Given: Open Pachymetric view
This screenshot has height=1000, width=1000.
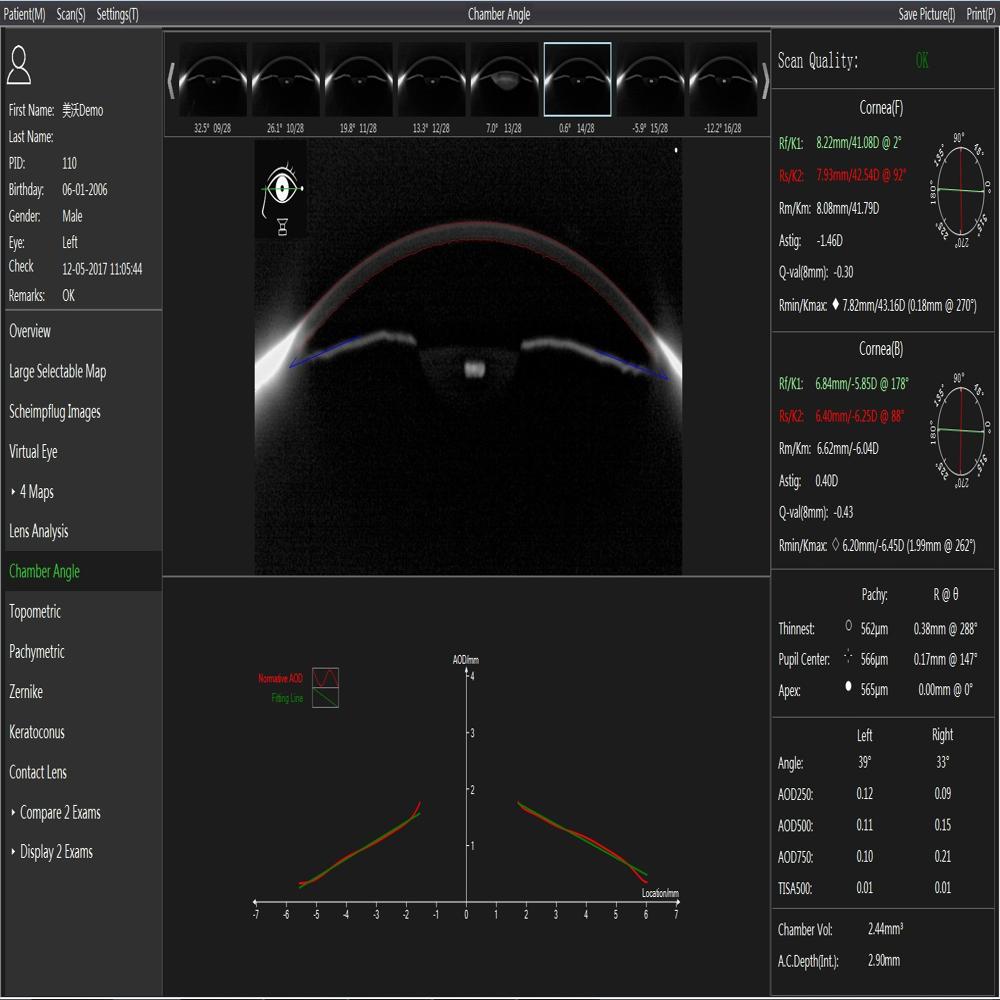Looking at the screenshot, I should [x=37, y=652].
